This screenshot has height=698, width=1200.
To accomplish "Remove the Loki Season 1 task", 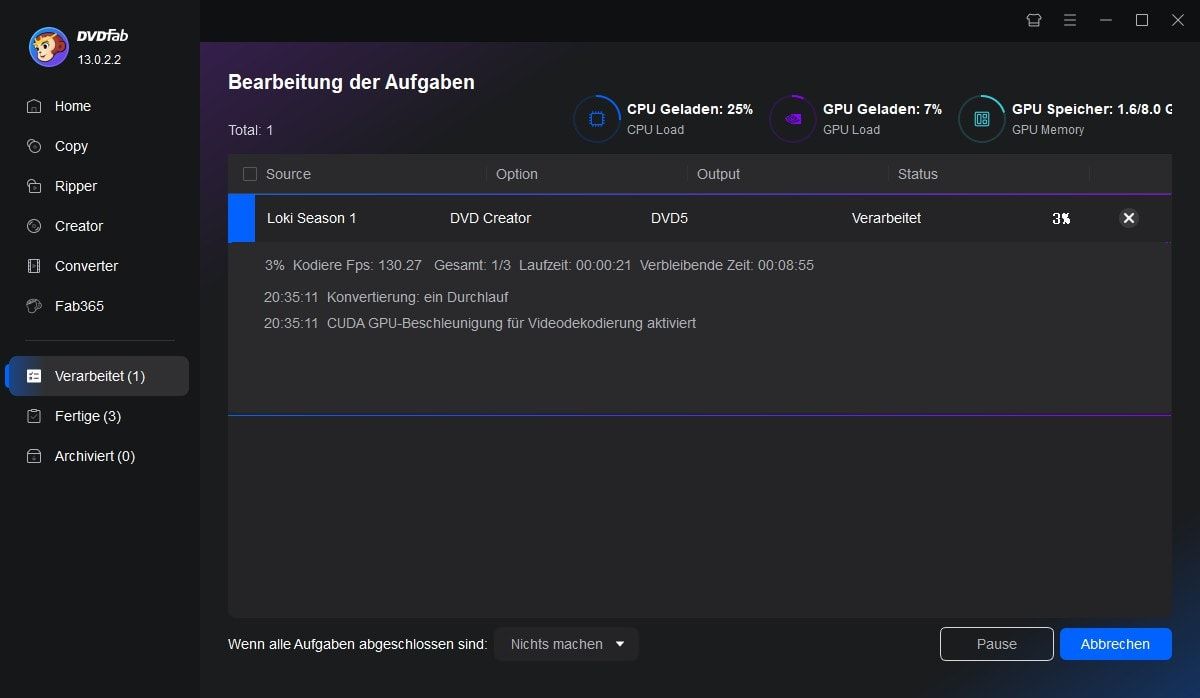I will click(x=1129, y=218).
